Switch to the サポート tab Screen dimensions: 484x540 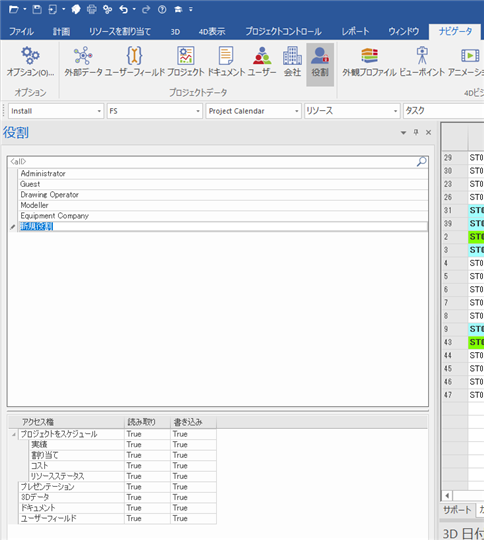[457, 510]
